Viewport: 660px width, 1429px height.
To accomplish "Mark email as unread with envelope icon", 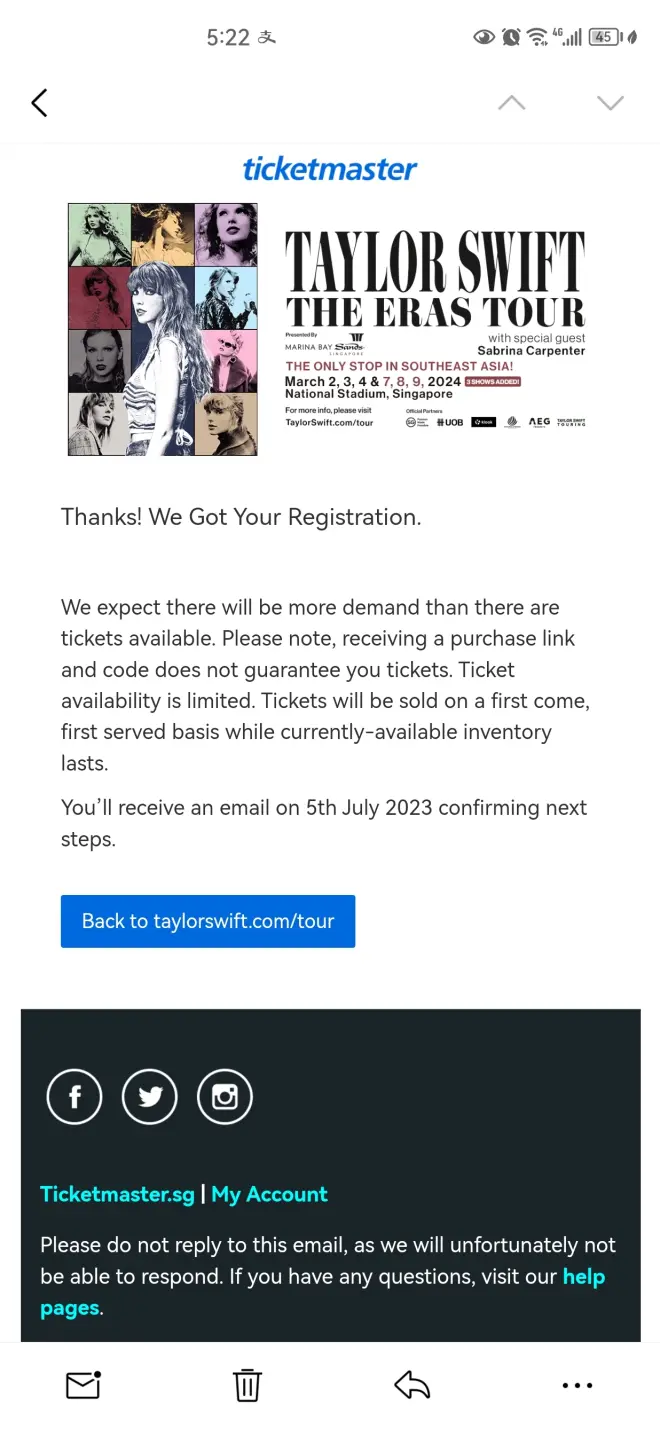I will coord(83,1384).
